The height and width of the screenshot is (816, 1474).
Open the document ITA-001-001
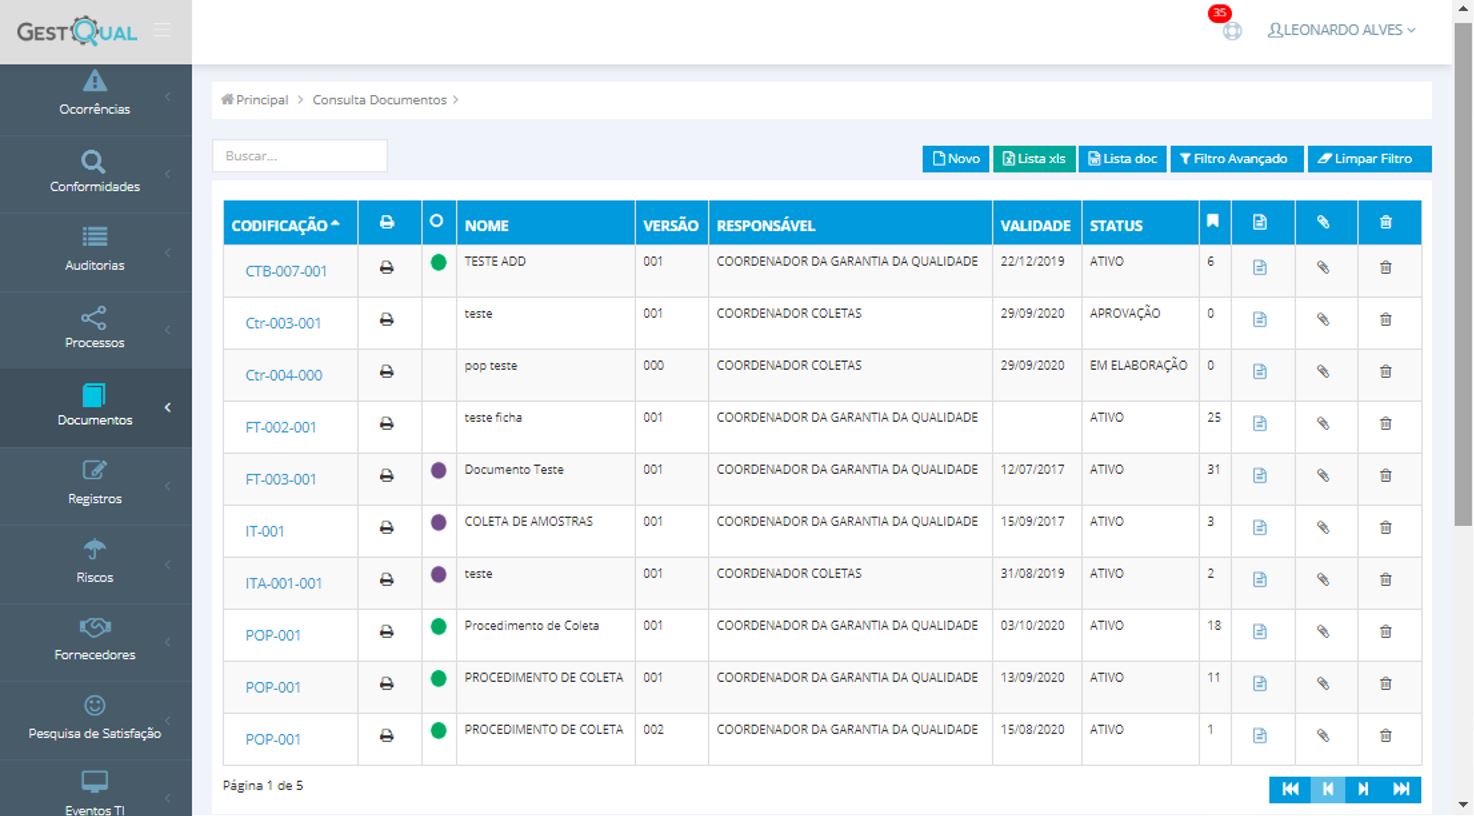(x=284, y=583)
